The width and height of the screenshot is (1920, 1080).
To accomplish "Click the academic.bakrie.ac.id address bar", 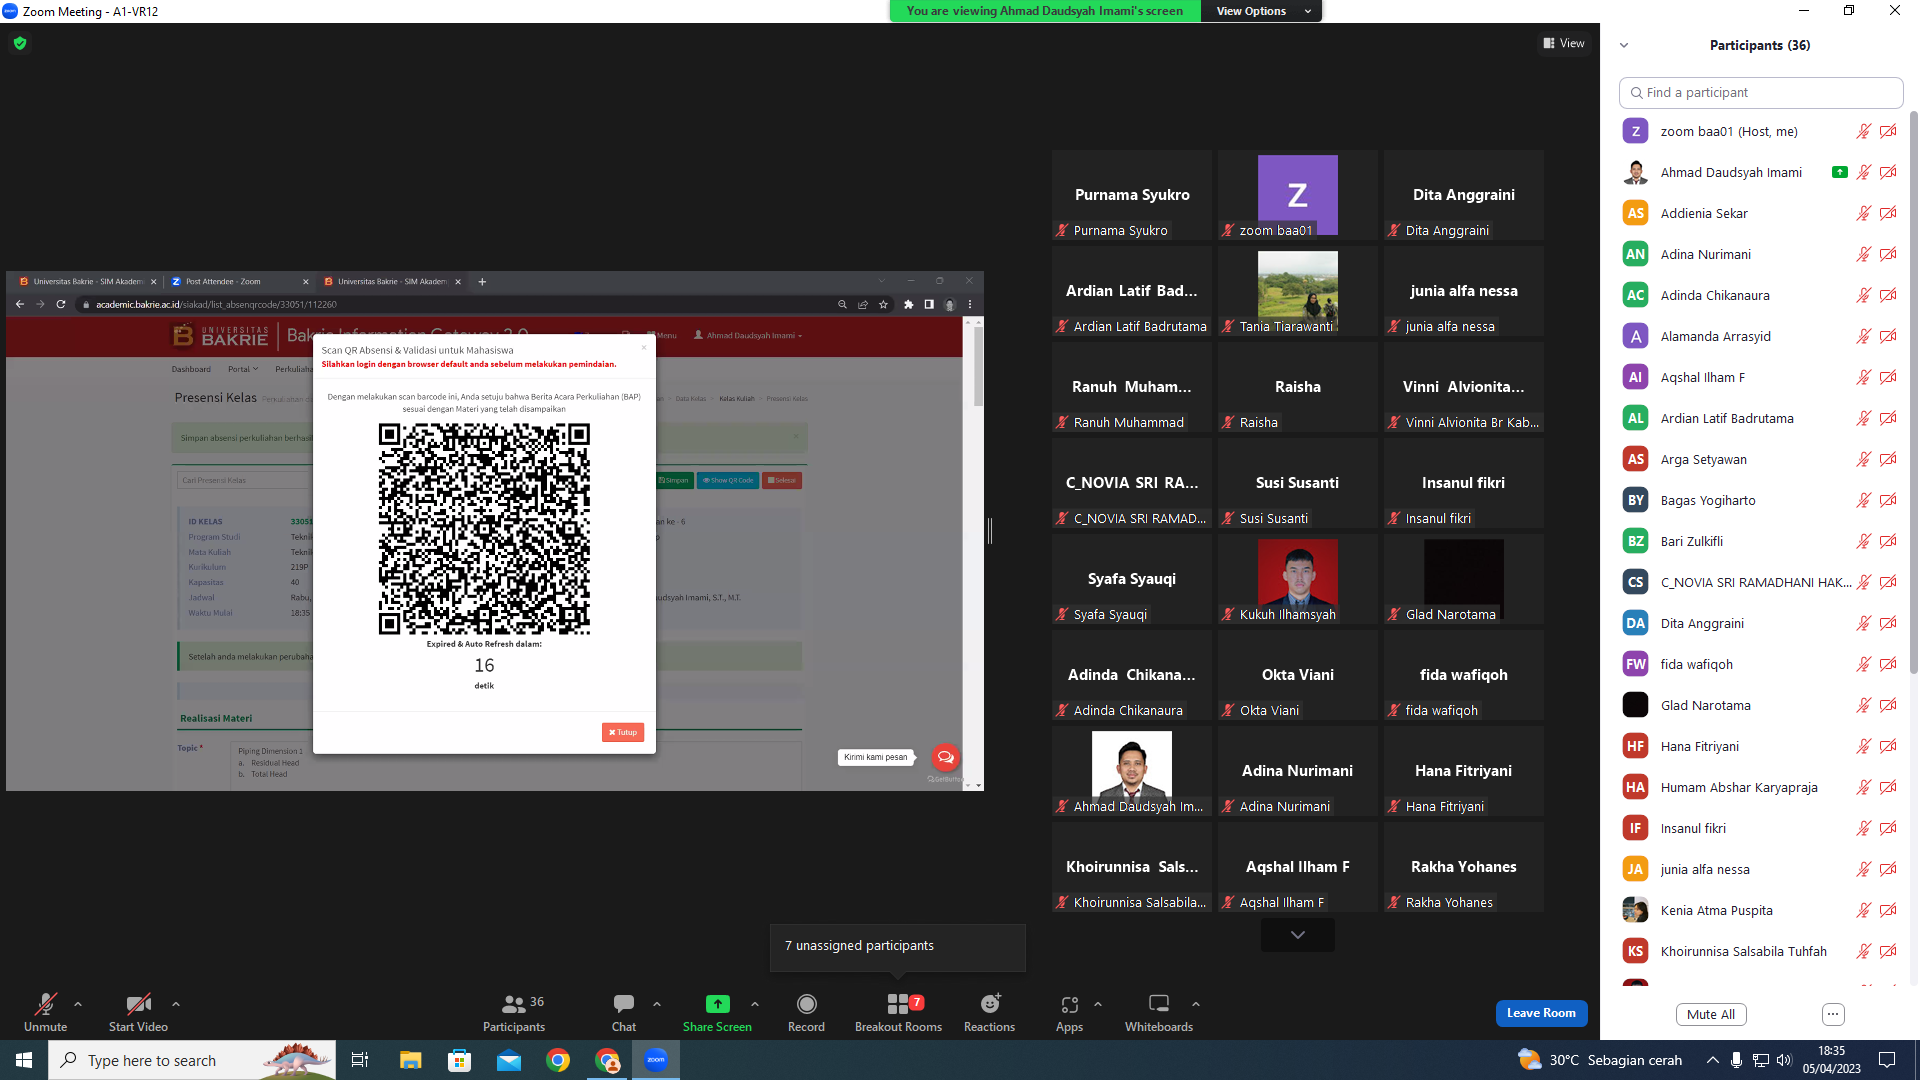I will [x=455, y=304].
